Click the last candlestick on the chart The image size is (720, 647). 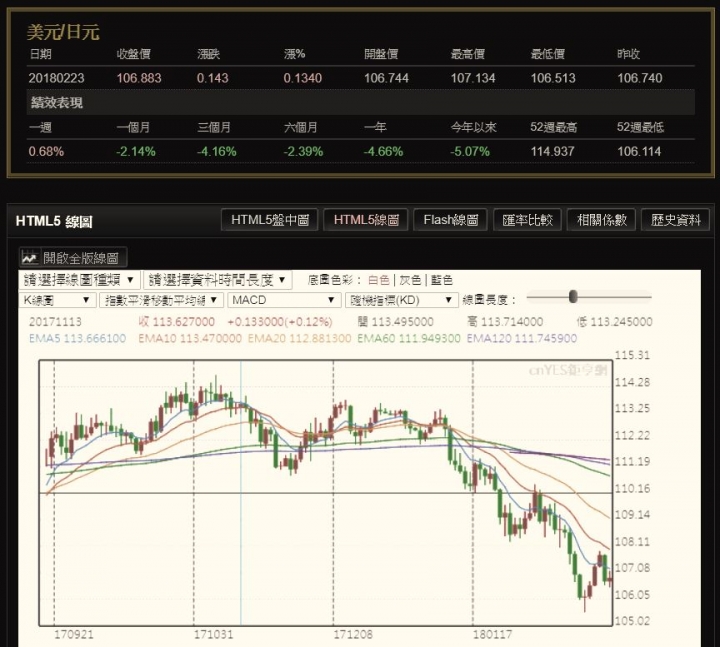coord(608,575)
